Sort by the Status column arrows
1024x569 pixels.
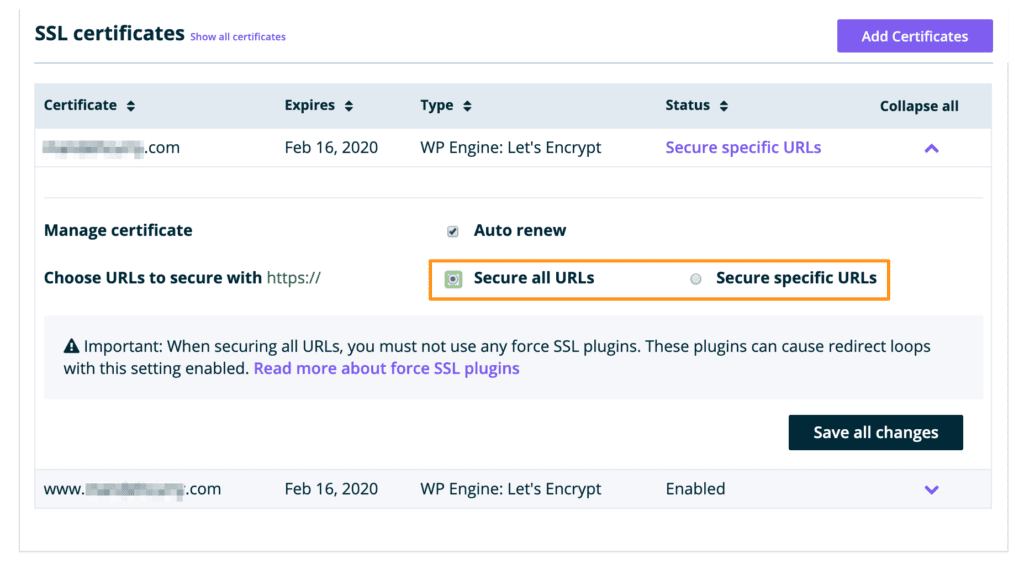[x=724, y=106]
